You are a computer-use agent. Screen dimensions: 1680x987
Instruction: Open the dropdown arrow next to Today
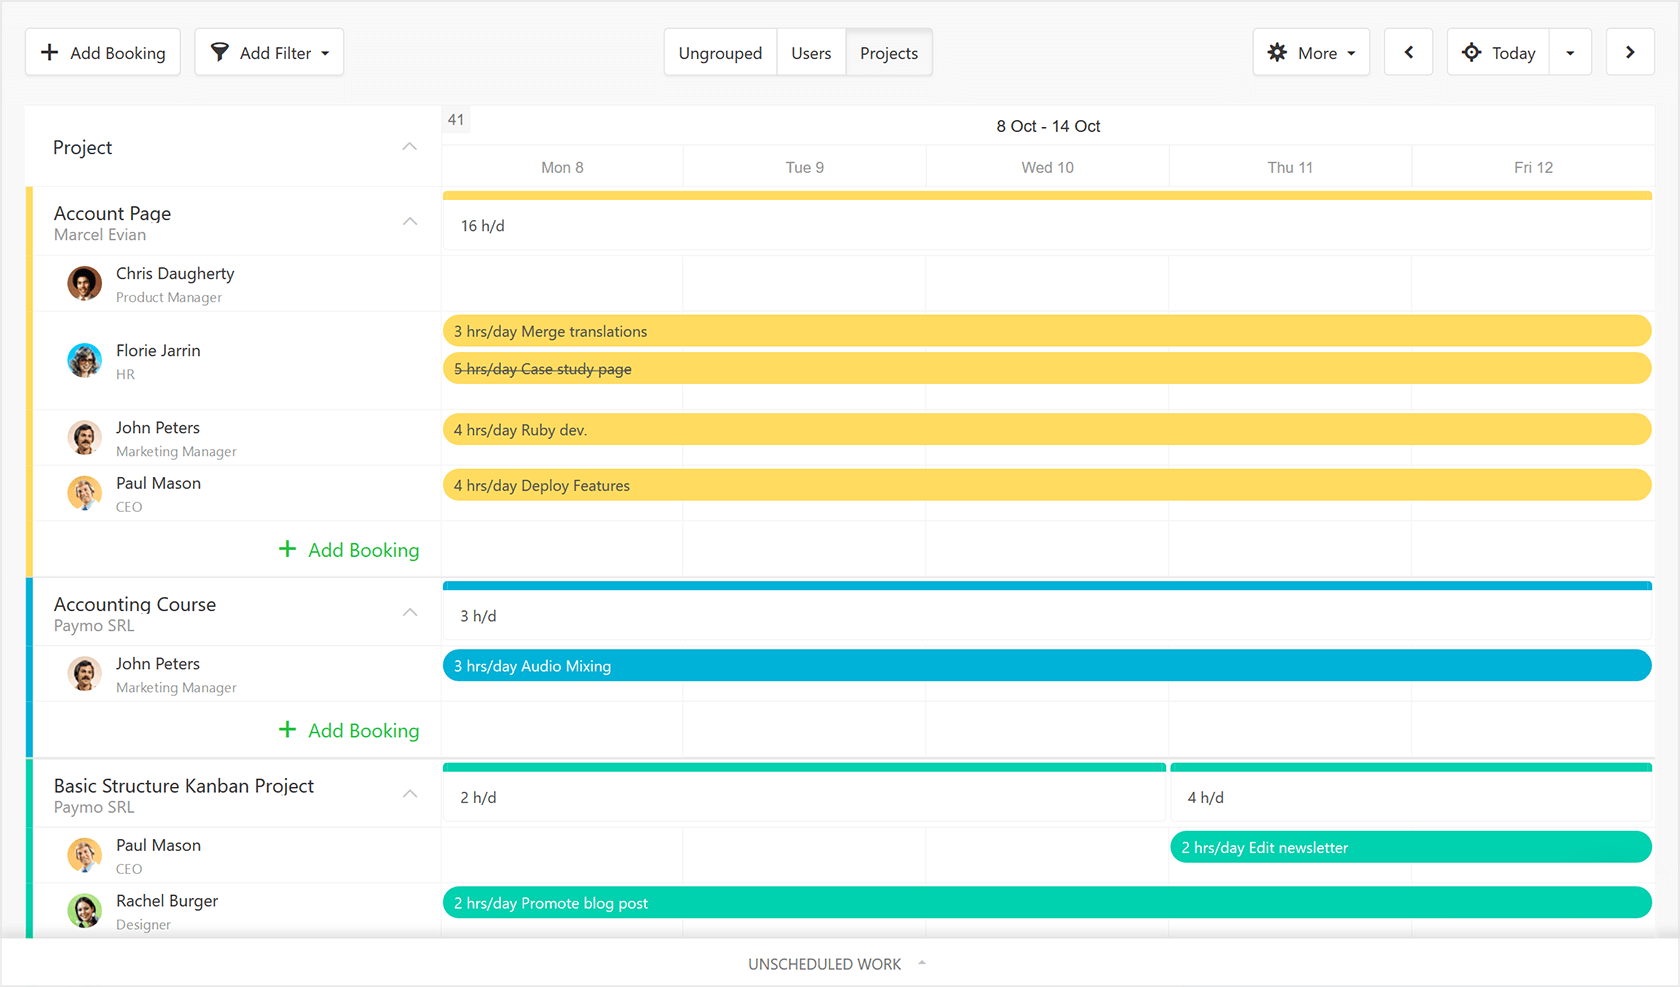tap(1570, 52)
